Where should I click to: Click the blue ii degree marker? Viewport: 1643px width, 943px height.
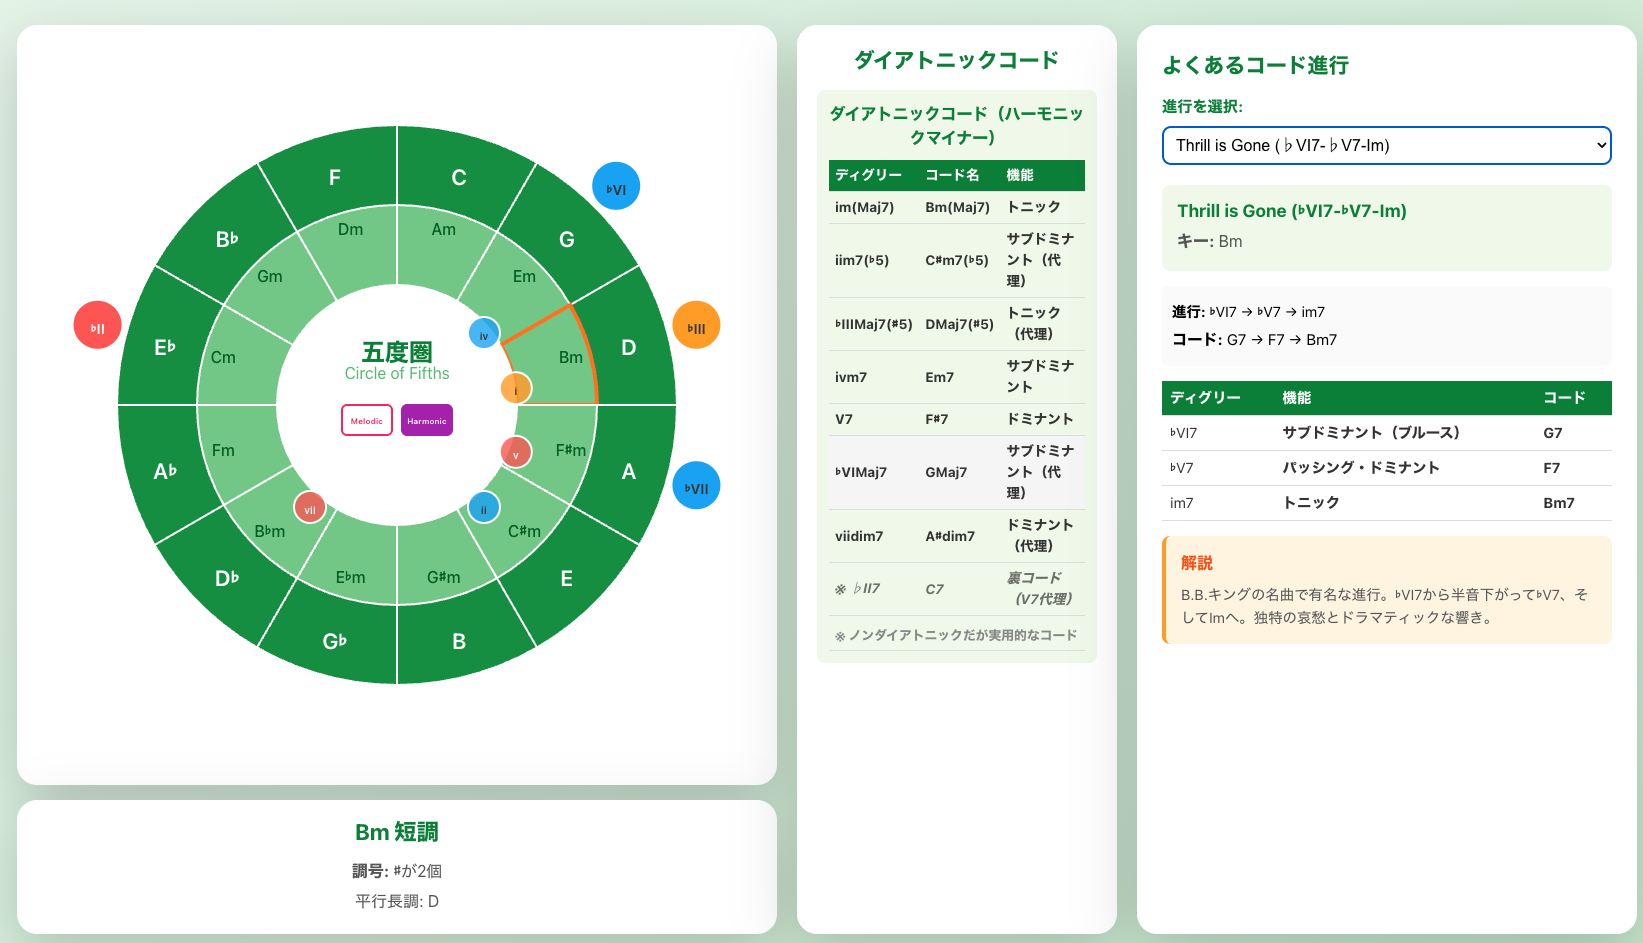pyautogui.click(x=484, y=508)
